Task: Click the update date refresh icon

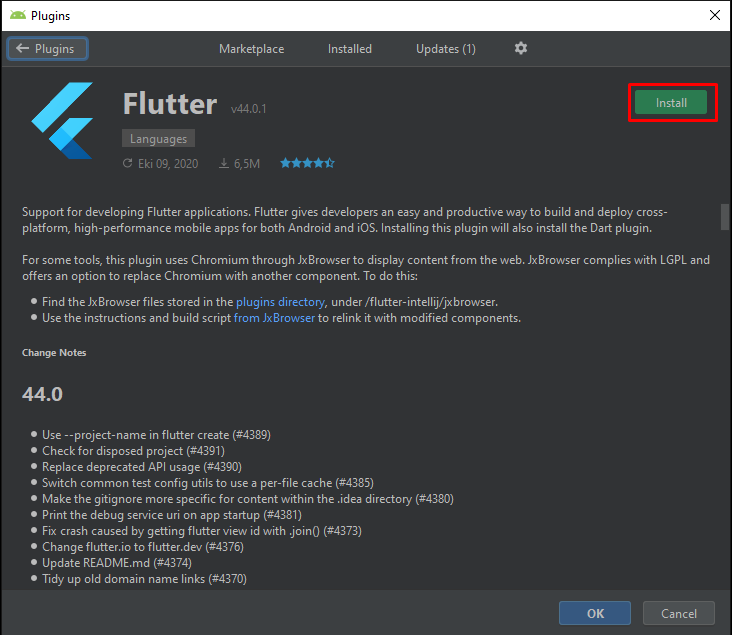Action: coord(127,163)
